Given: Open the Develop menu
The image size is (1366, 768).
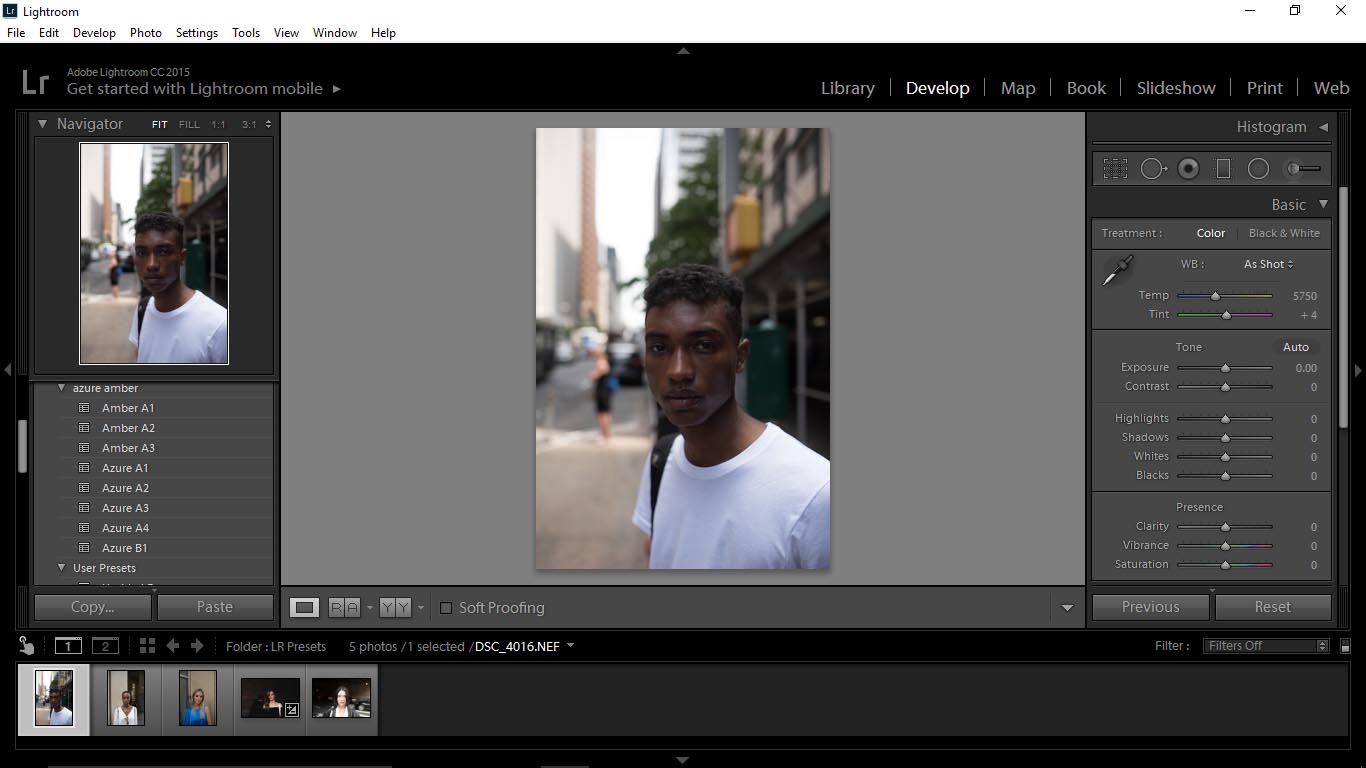Looking at the screenshot, I should pos(94,33).
